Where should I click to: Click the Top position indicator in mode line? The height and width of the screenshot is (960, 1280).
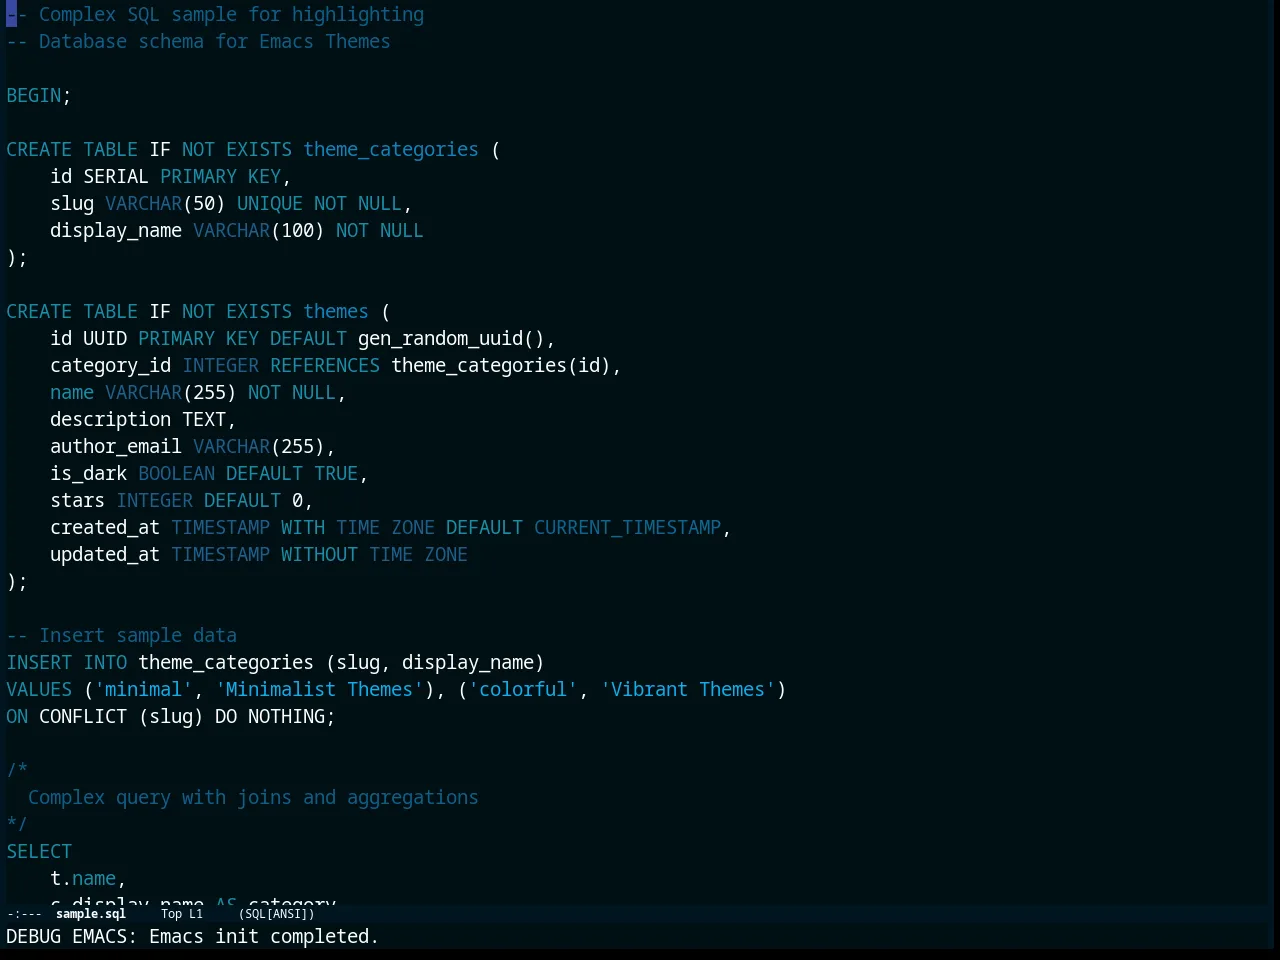click(x=172, y=914)
